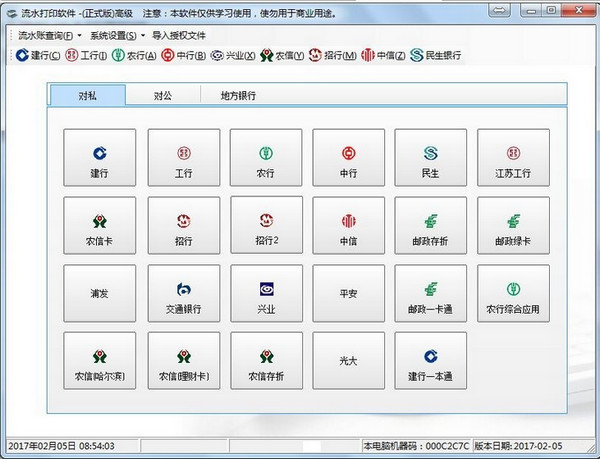Screen dimensions: 600x459
Task: Expand the arrow next to 系统设置
Action: [143, 36]
